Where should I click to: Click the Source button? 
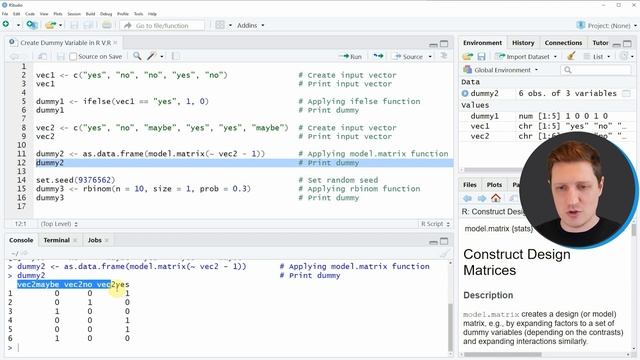(409, 56)
